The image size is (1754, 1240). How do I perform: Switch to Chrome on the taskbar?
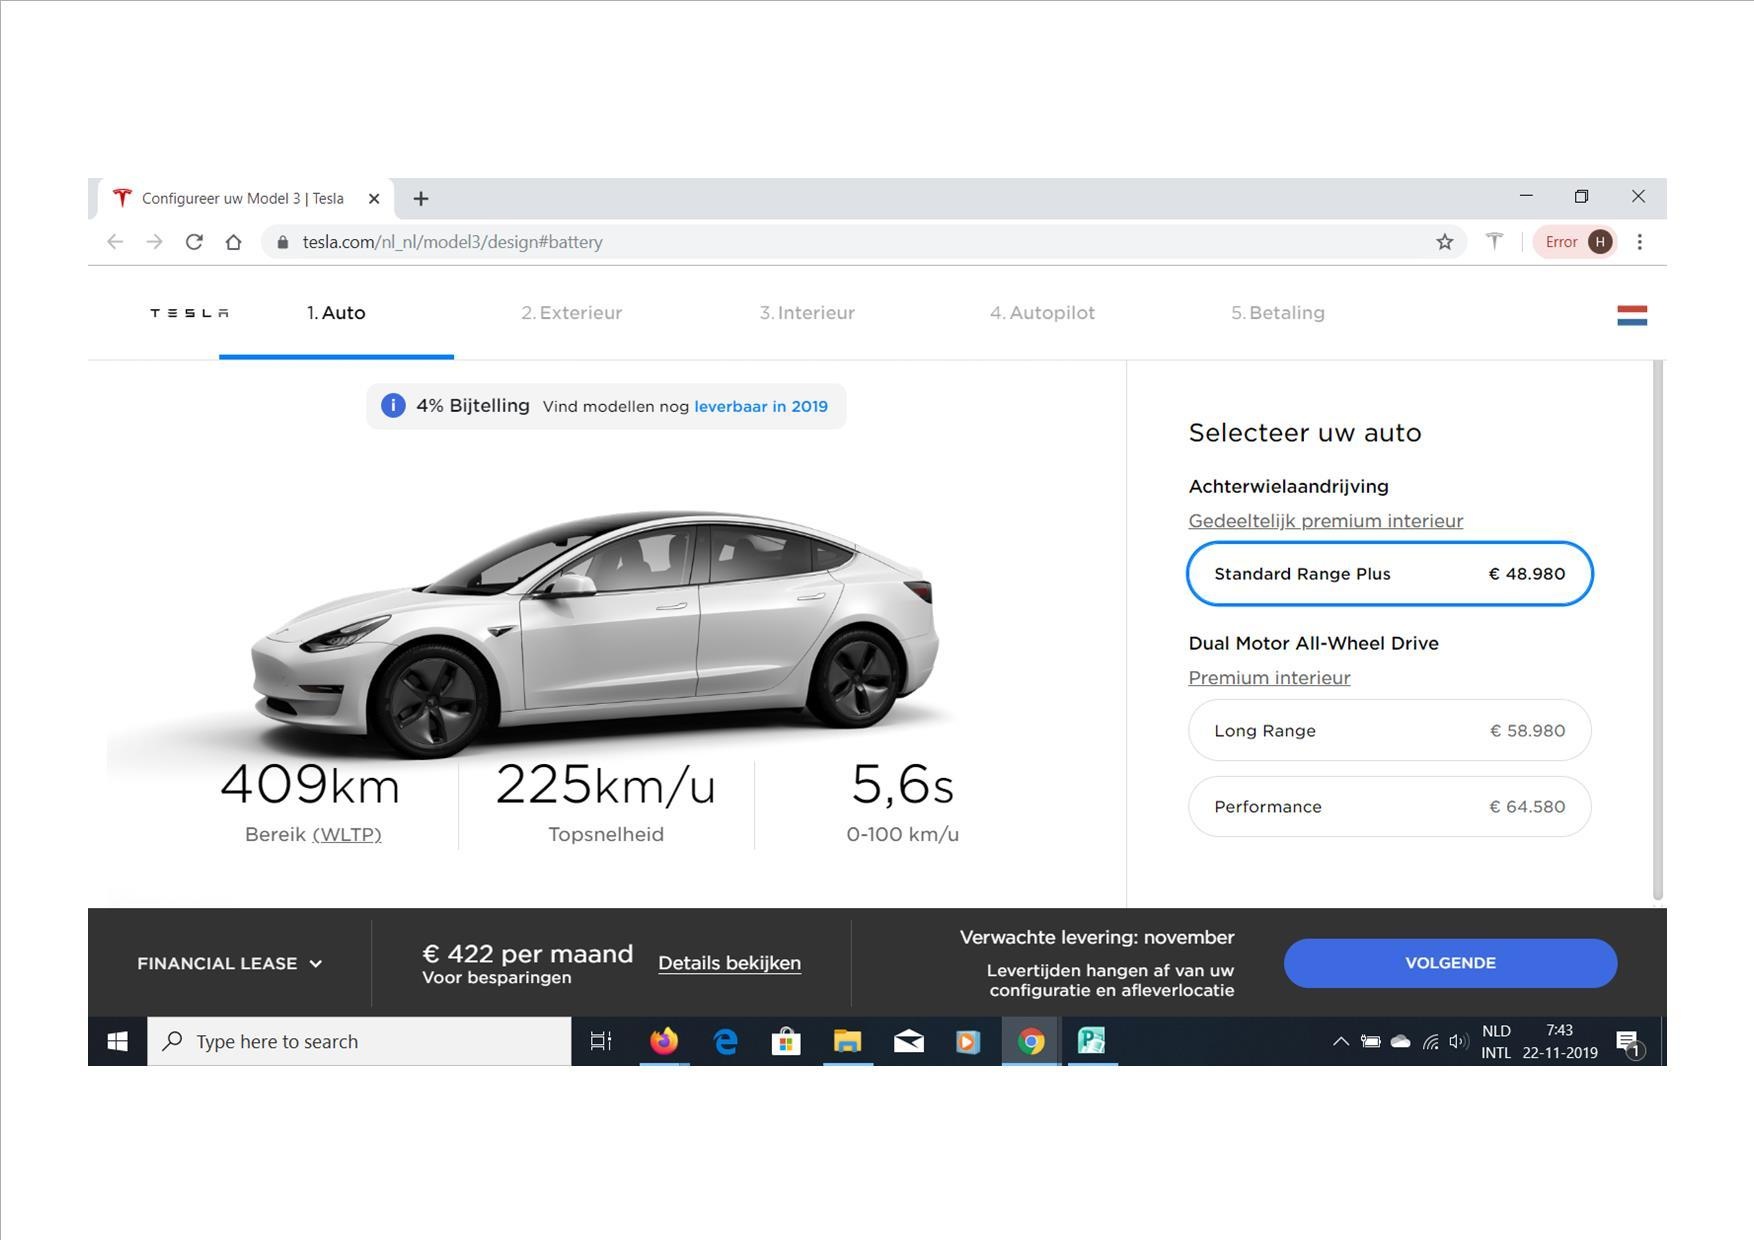pyautogui.click(x=1031, y=1041)
